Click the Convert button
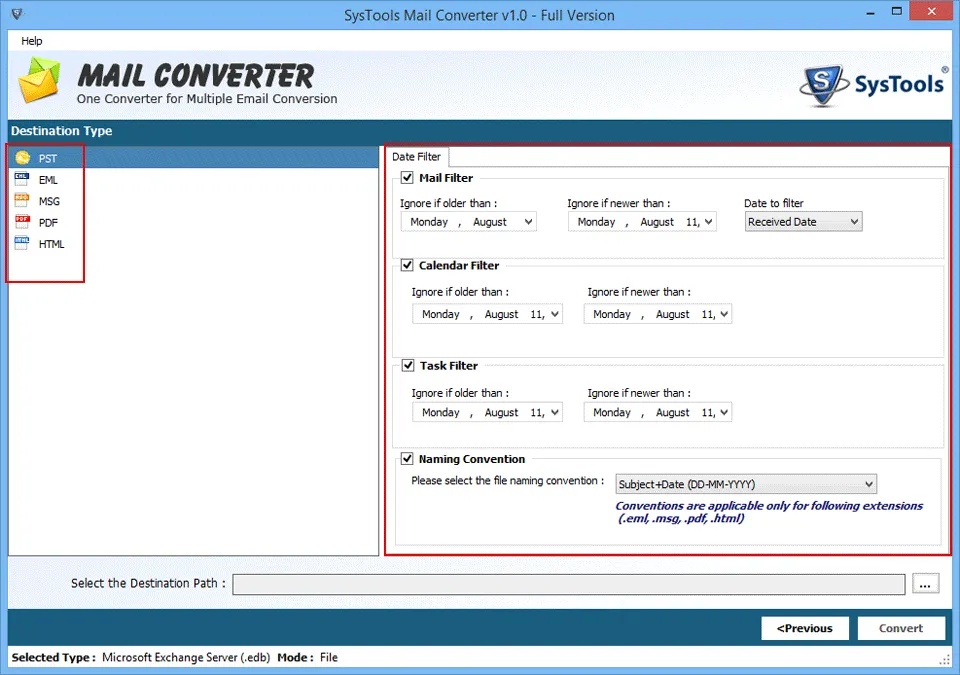Image resolution: width=960 pixels, height=675 pixels. pyautogui.click(x=901, y=628)
